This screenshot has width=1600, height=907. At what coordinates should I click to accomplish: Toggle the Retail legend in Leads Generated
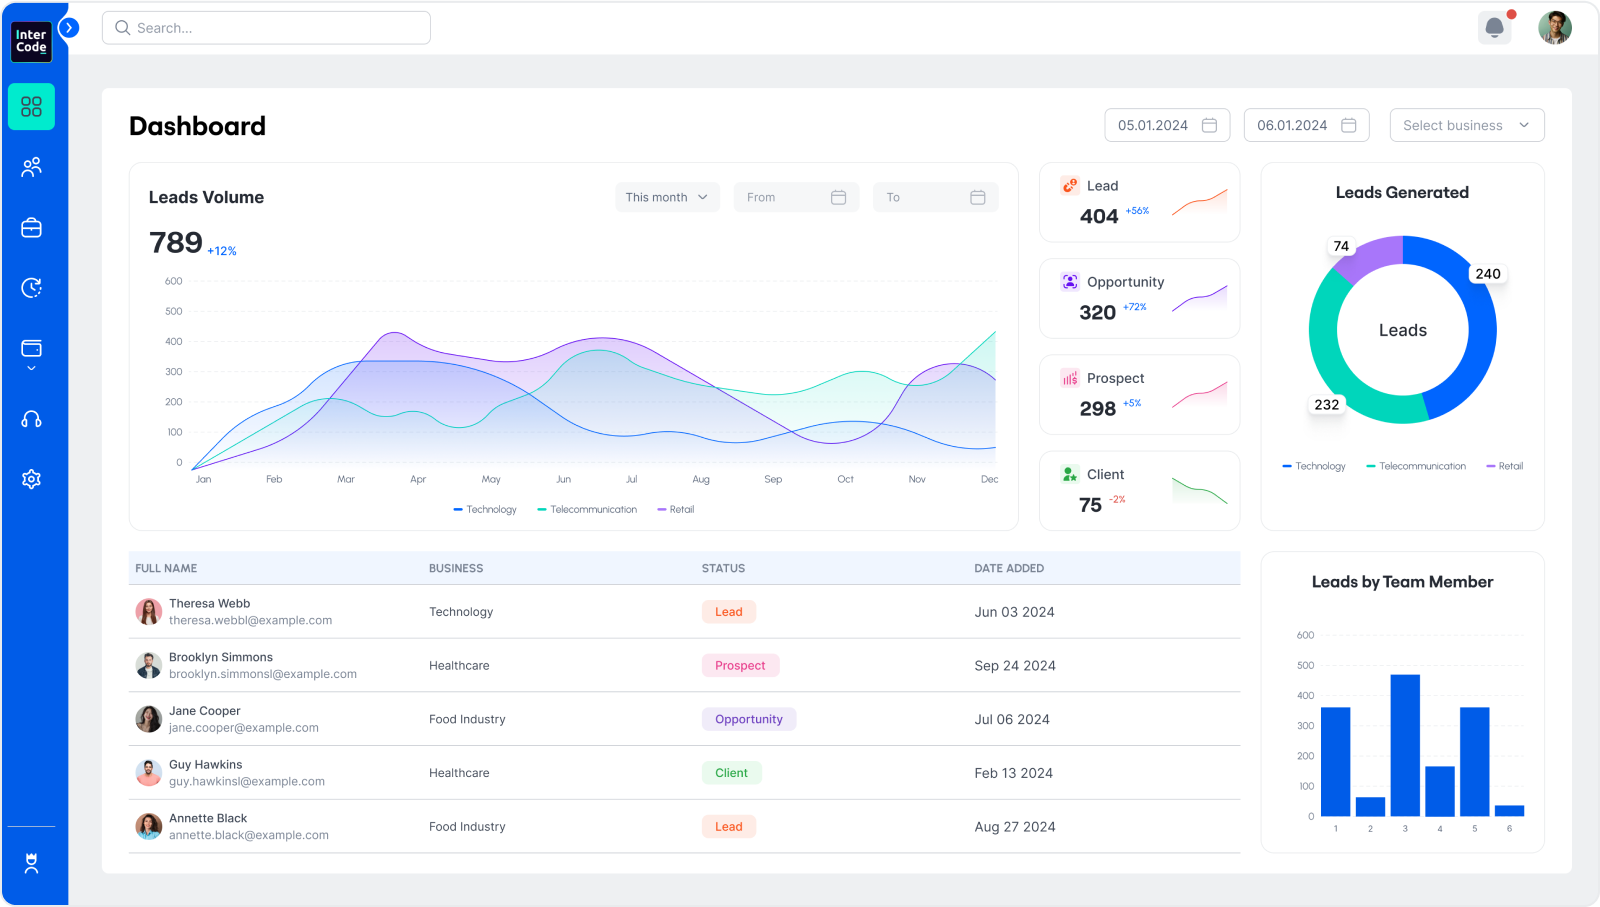(1504, 465)
